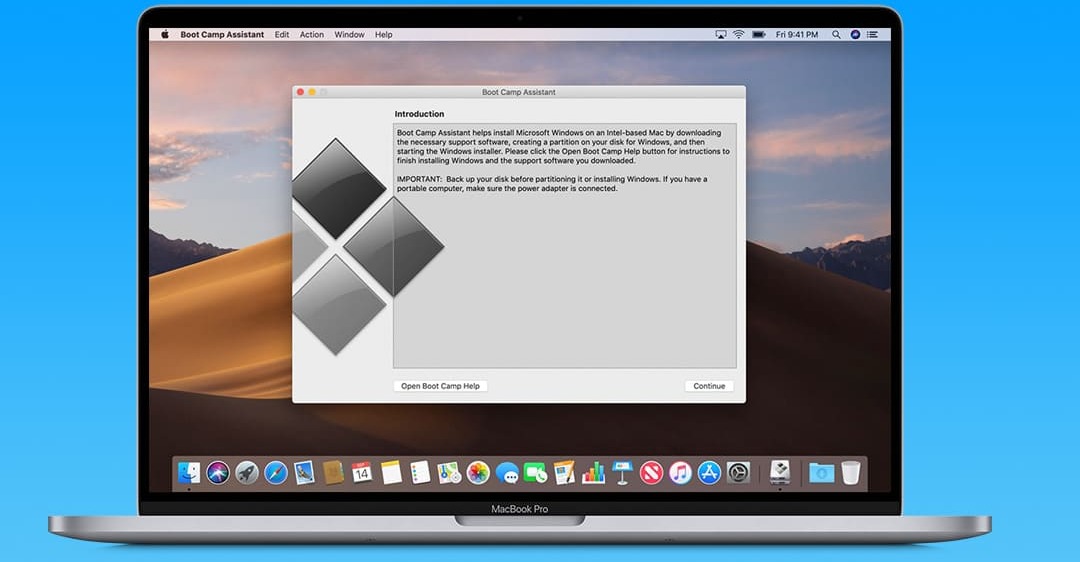
Task: Open Boot Camp Assistant app menu
Action: (x=222, y=34)
